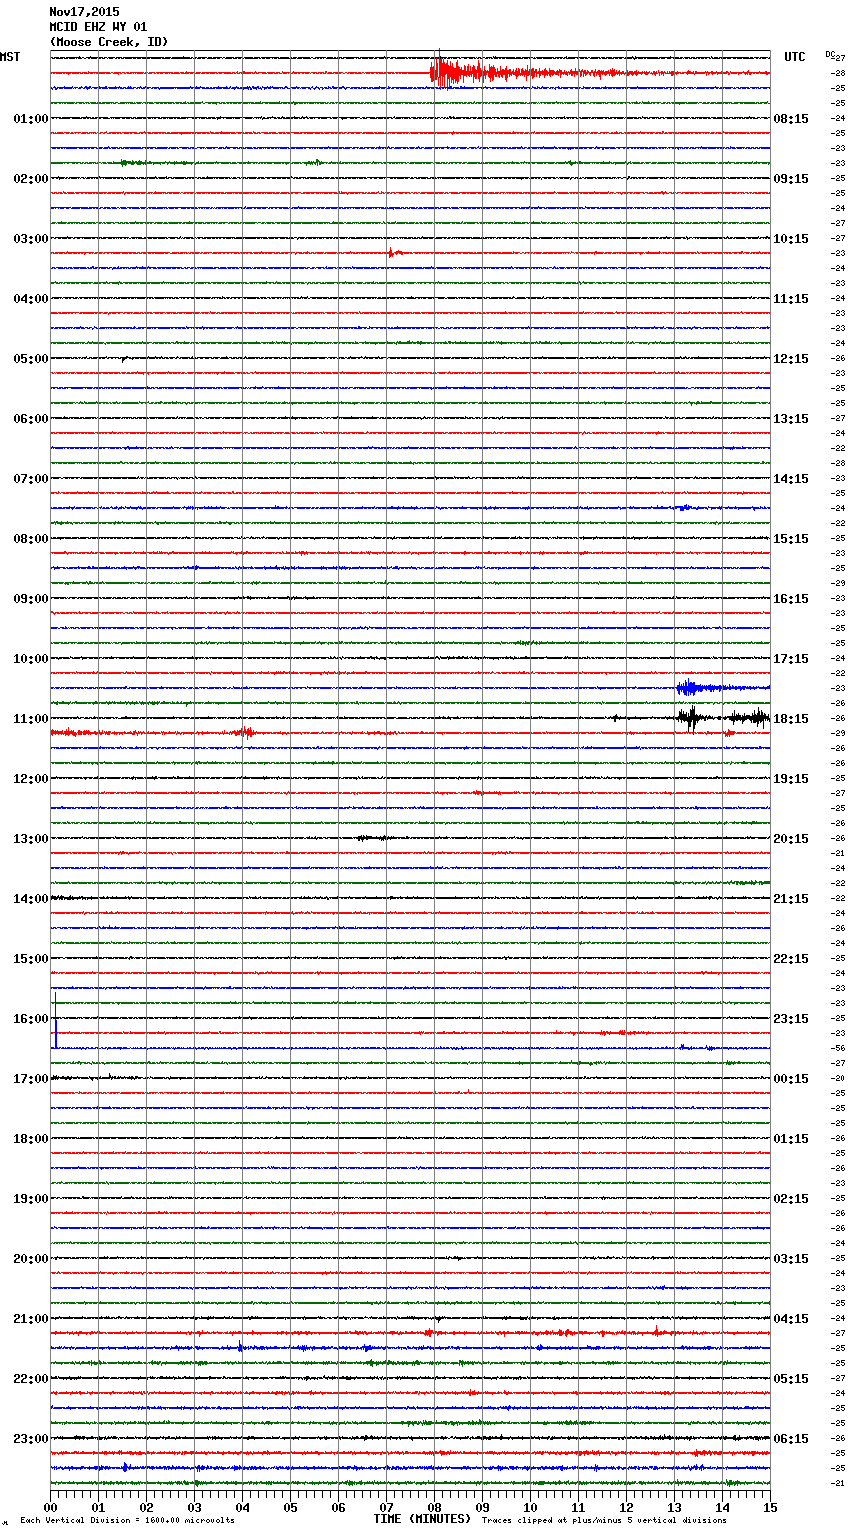Click the UTC timezone header
This screenshot has height=1534, width=850.
pyautogui.click(x=795, y=57)
